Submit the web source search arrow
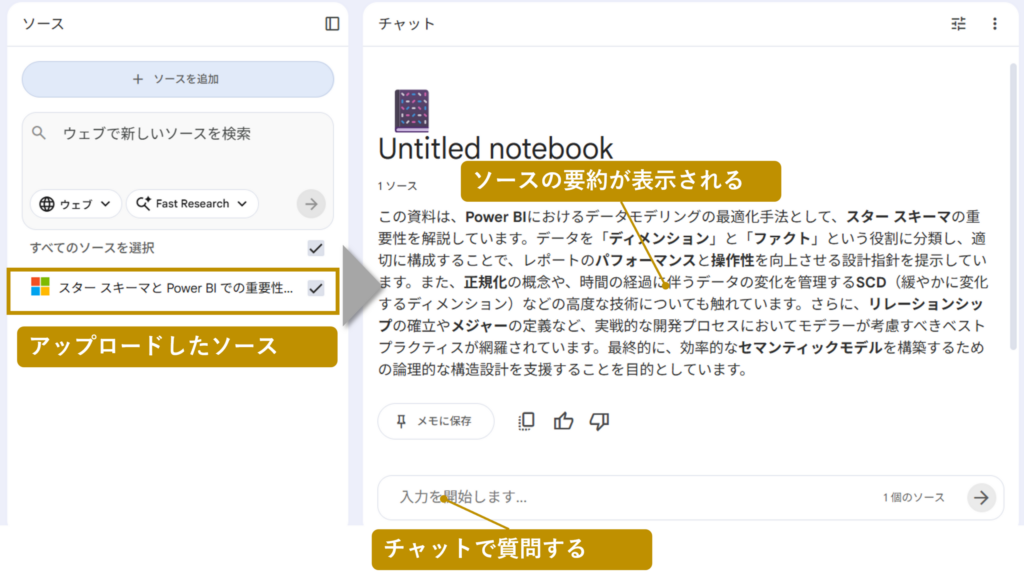Image resolution: width=1024 pixels, height=577 pixels. pos(311,204)
